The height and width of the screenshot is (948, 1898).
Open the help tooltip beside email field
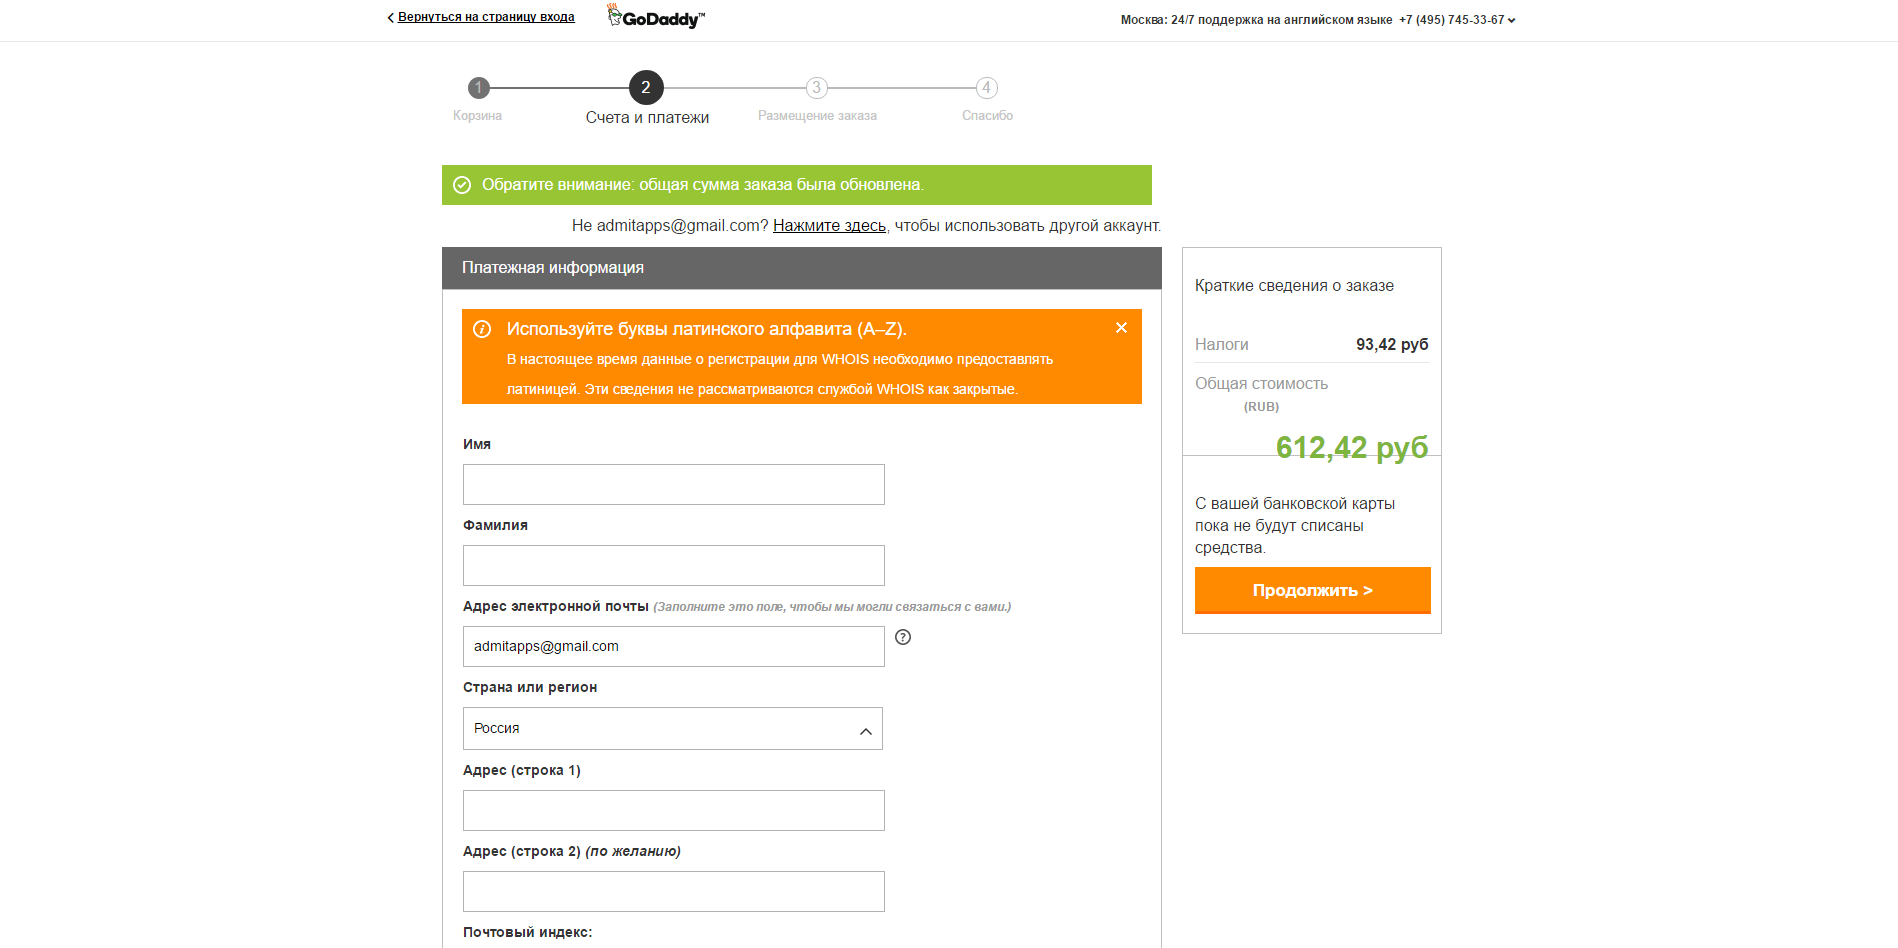(x=903, y=637)
